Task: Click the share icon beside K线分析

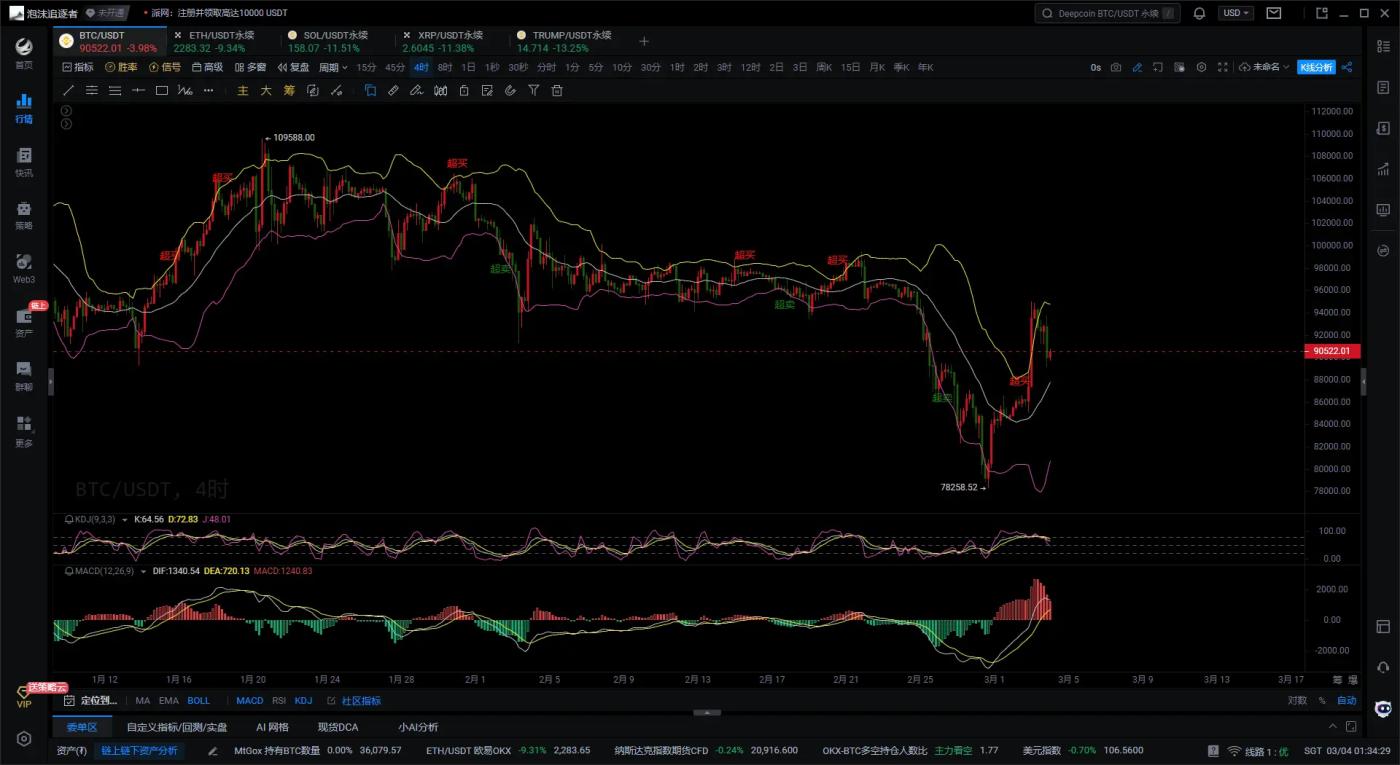Action: tap(1346, 67)
